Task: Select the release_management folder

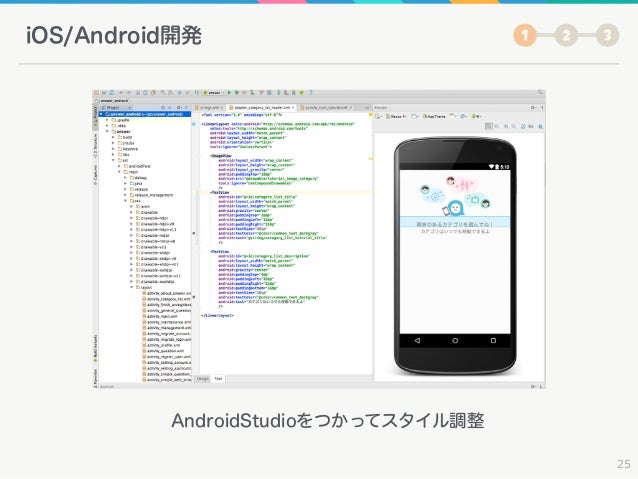Action: click(153, 195)
